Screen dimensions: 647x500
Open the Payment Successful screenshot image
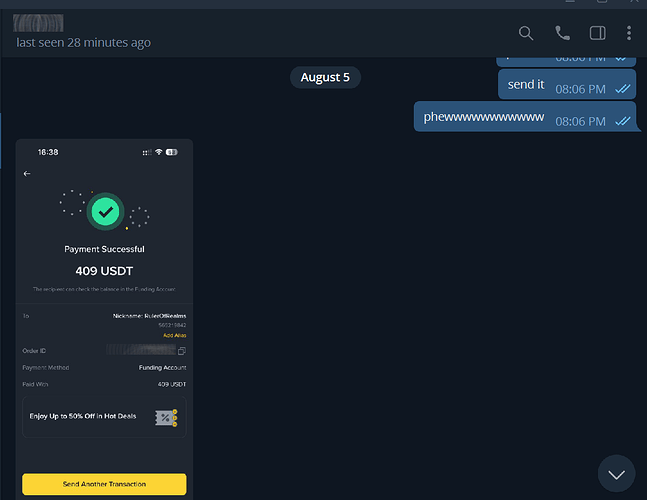point(104,318)
